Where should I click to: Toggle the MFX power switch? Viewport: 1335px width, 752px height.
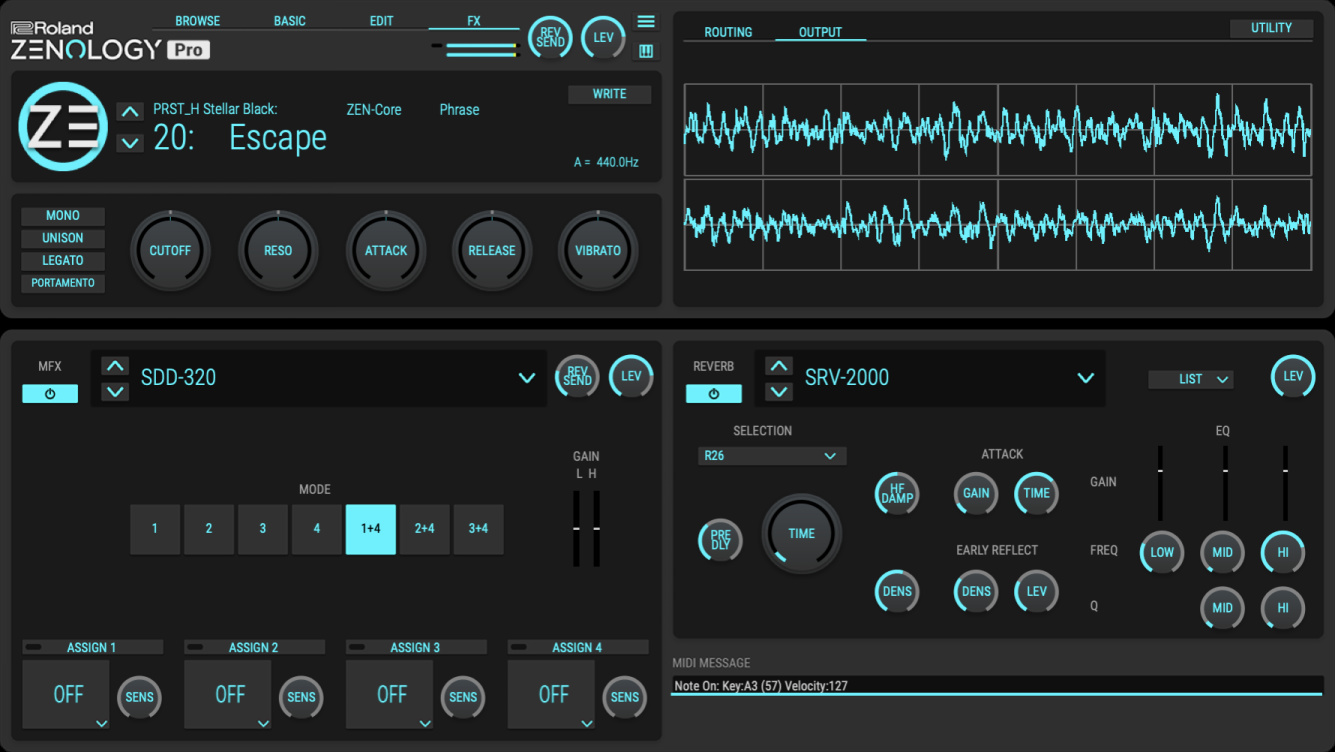(x=50, y=394)
